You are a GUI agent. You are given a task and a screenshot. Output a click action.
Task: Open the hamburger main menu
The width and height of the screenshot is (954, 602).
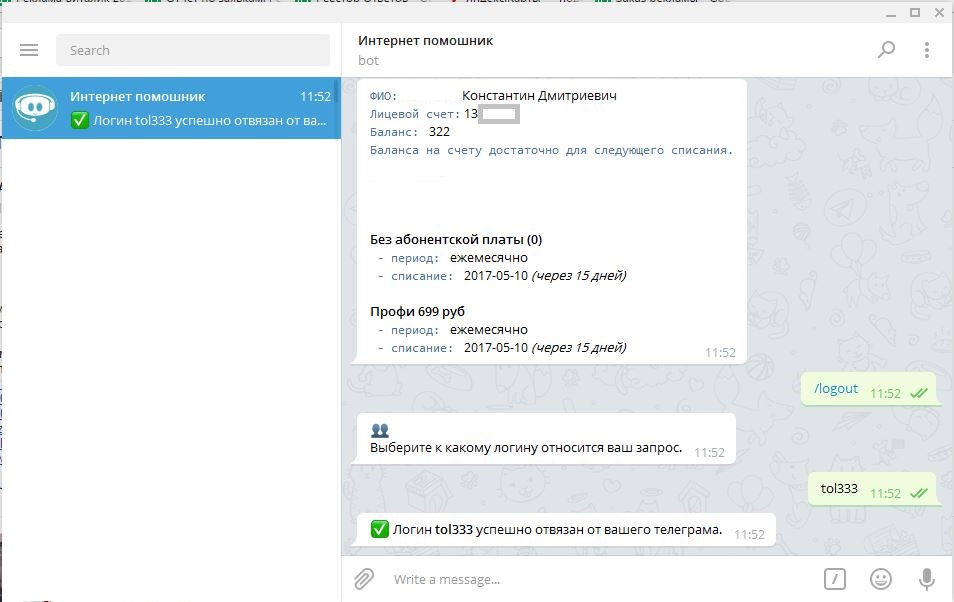(x=29, y=50)
